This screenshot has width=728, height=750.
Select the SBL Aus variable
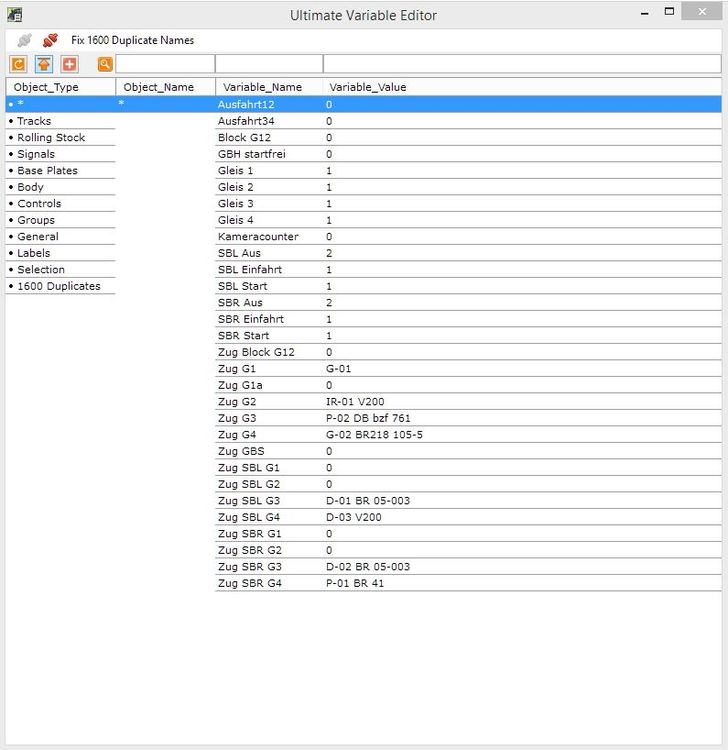coord(239,253)
